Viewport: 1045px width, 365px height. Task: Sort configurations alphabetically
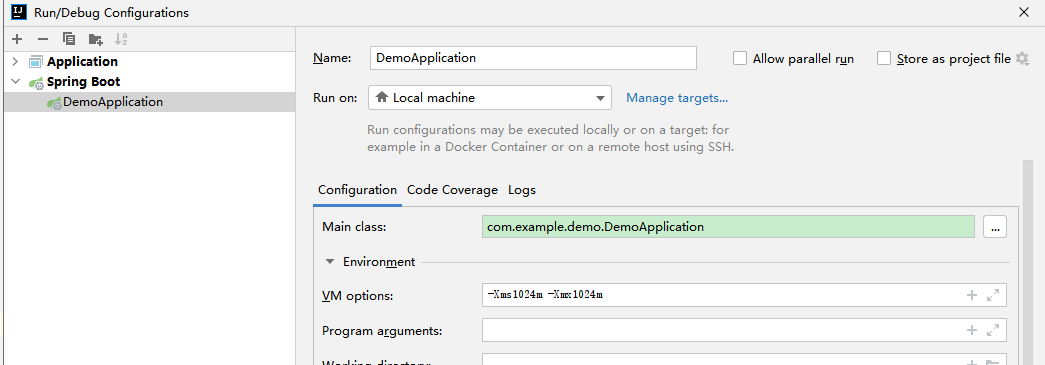[x=121, y=39]
